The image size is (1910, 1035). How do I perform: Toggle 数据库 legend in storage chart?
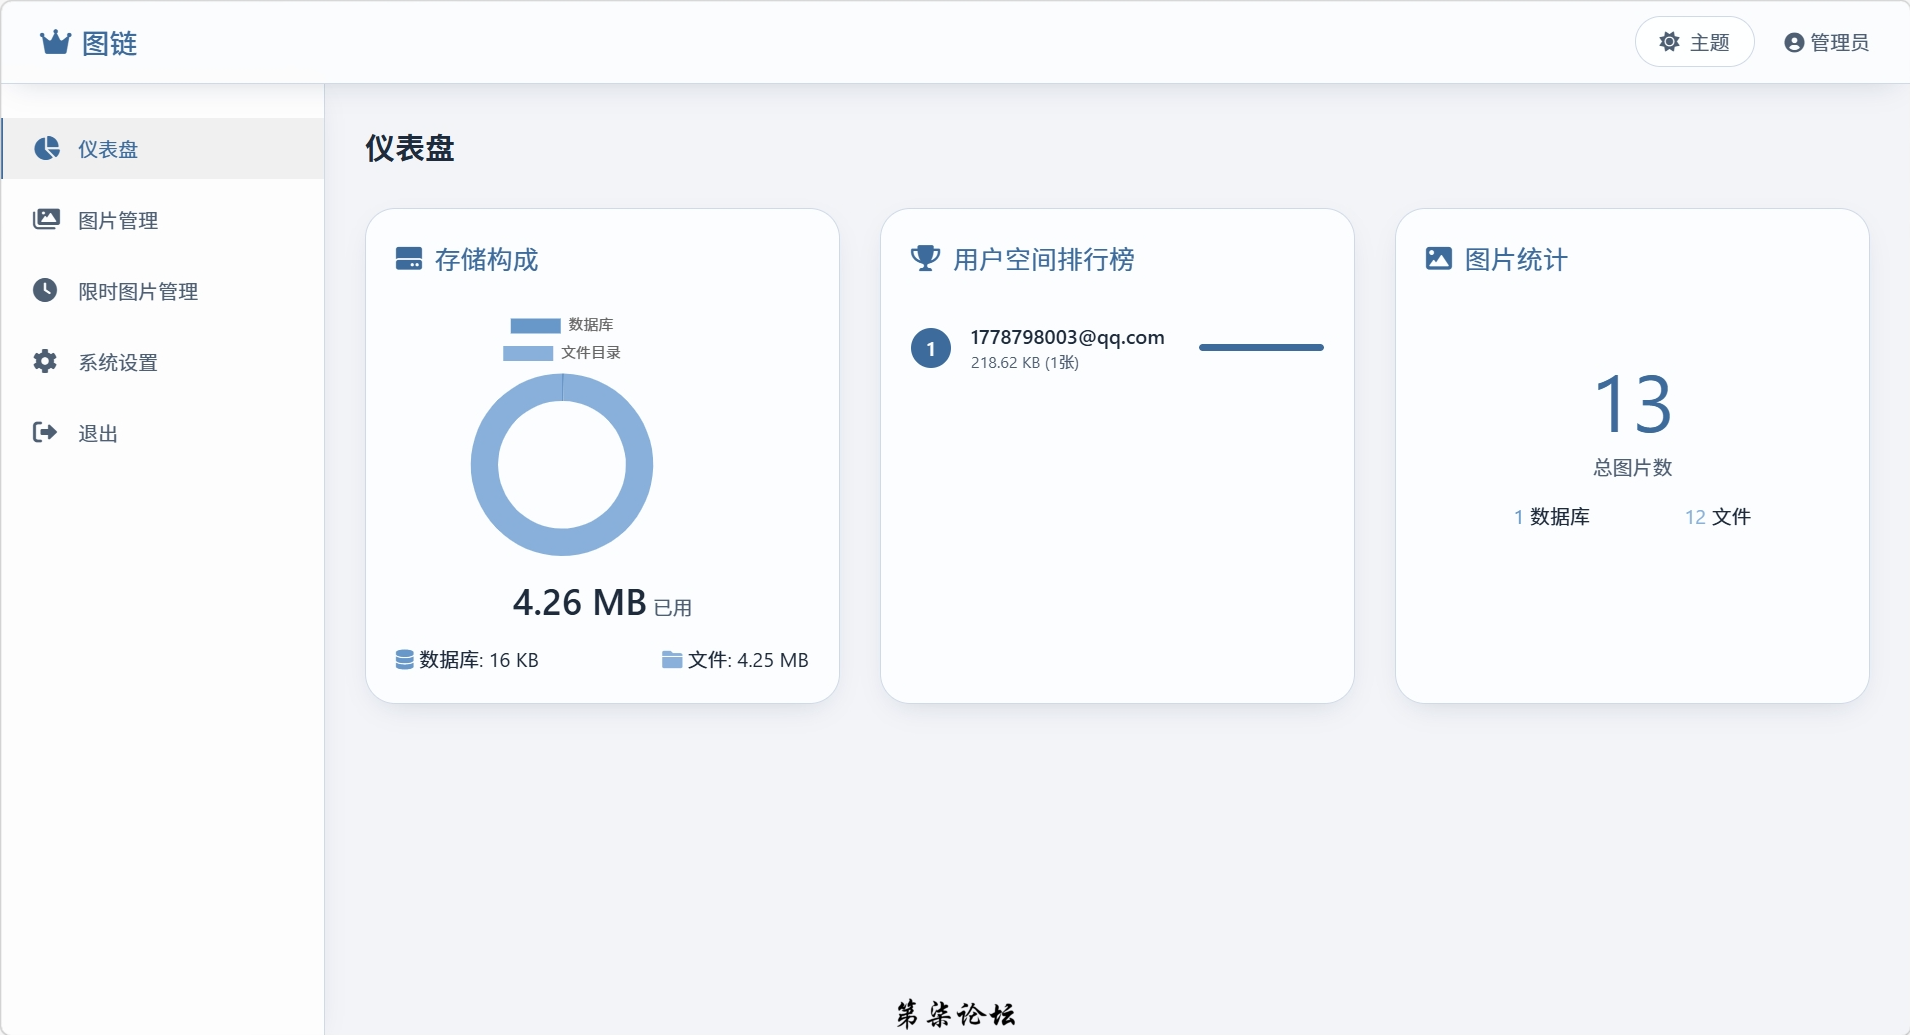[561, 325]
